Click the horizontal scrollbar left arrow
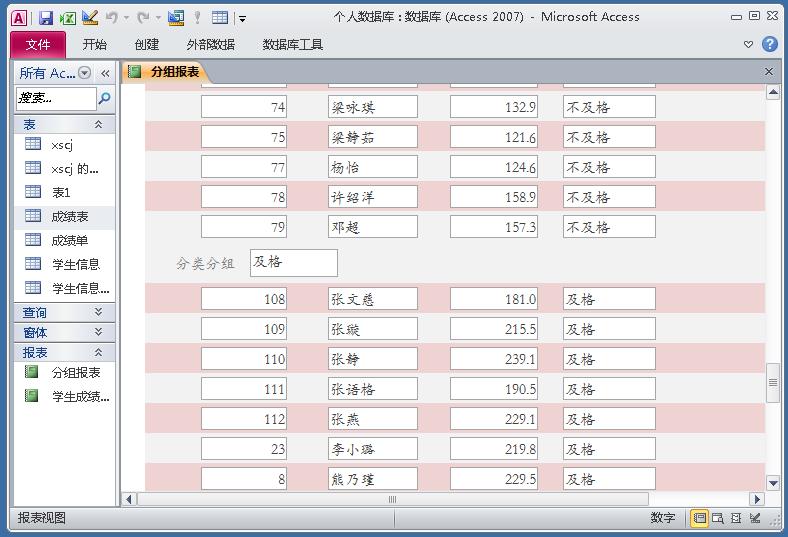The image size is (788, 537). [129, 499]
